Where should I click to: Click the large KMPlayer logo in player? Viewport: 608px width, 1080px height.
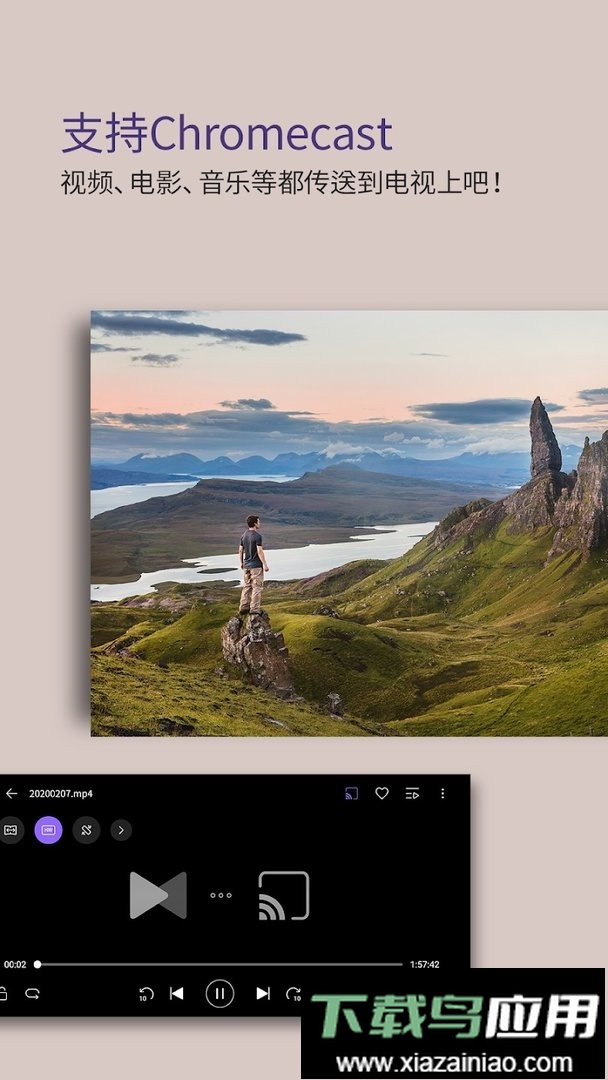[x=158, y=895]
